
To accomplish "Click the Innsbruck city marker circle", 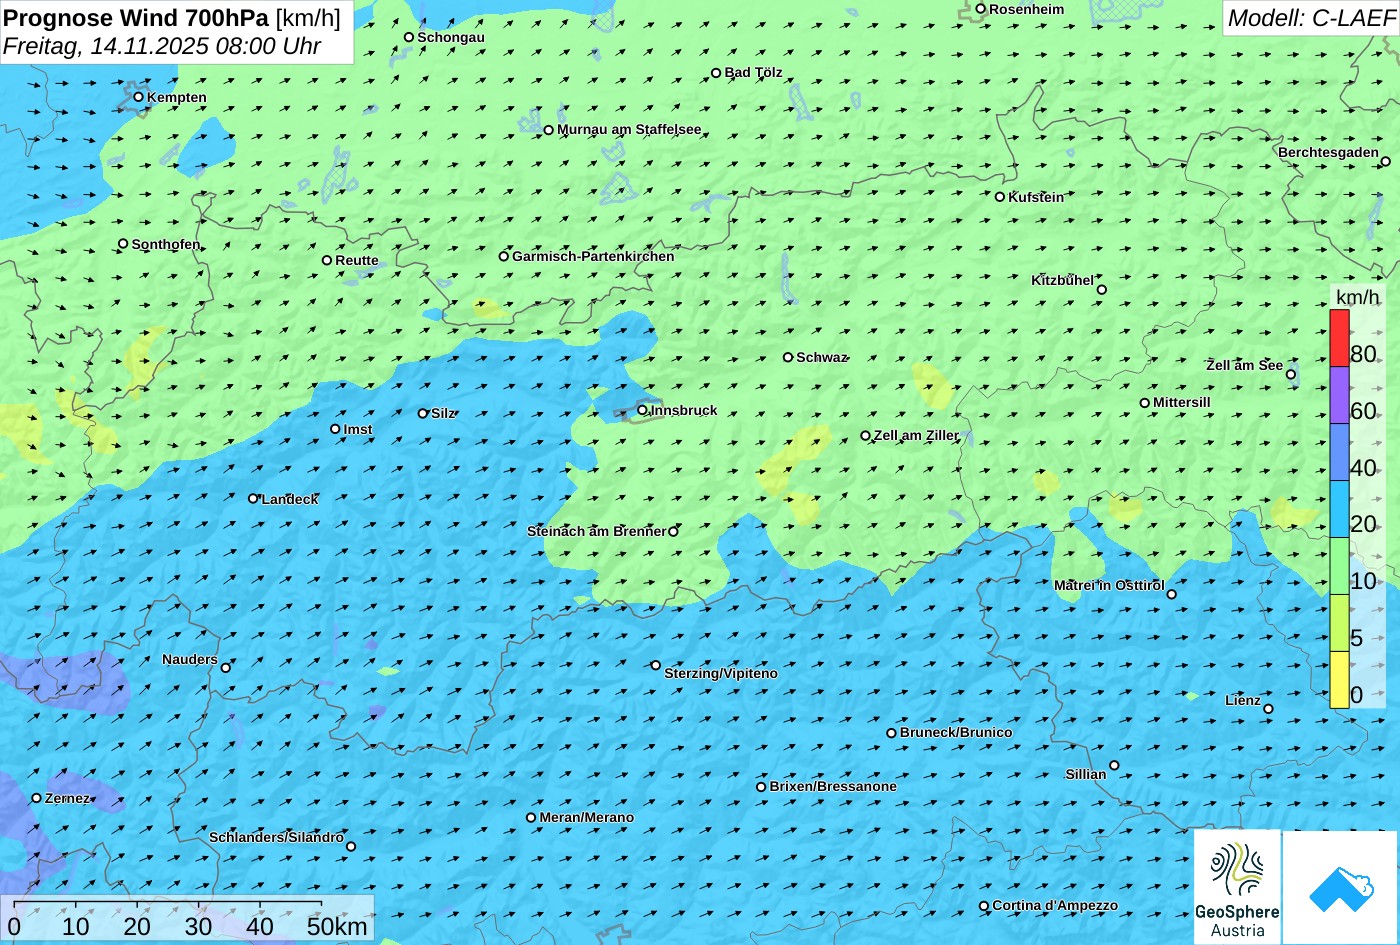I will pyautogui.click(x=643, y=410).
